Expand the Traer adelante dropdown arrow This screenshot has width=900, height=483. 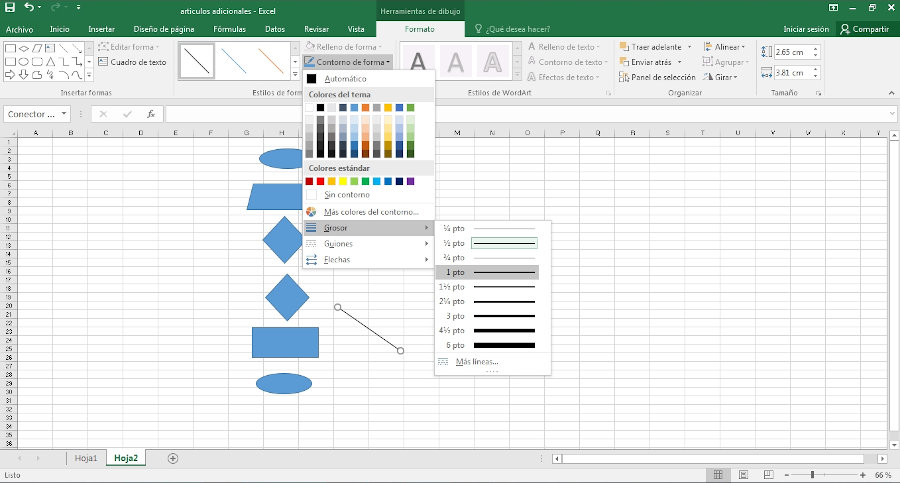click(689, 47)
